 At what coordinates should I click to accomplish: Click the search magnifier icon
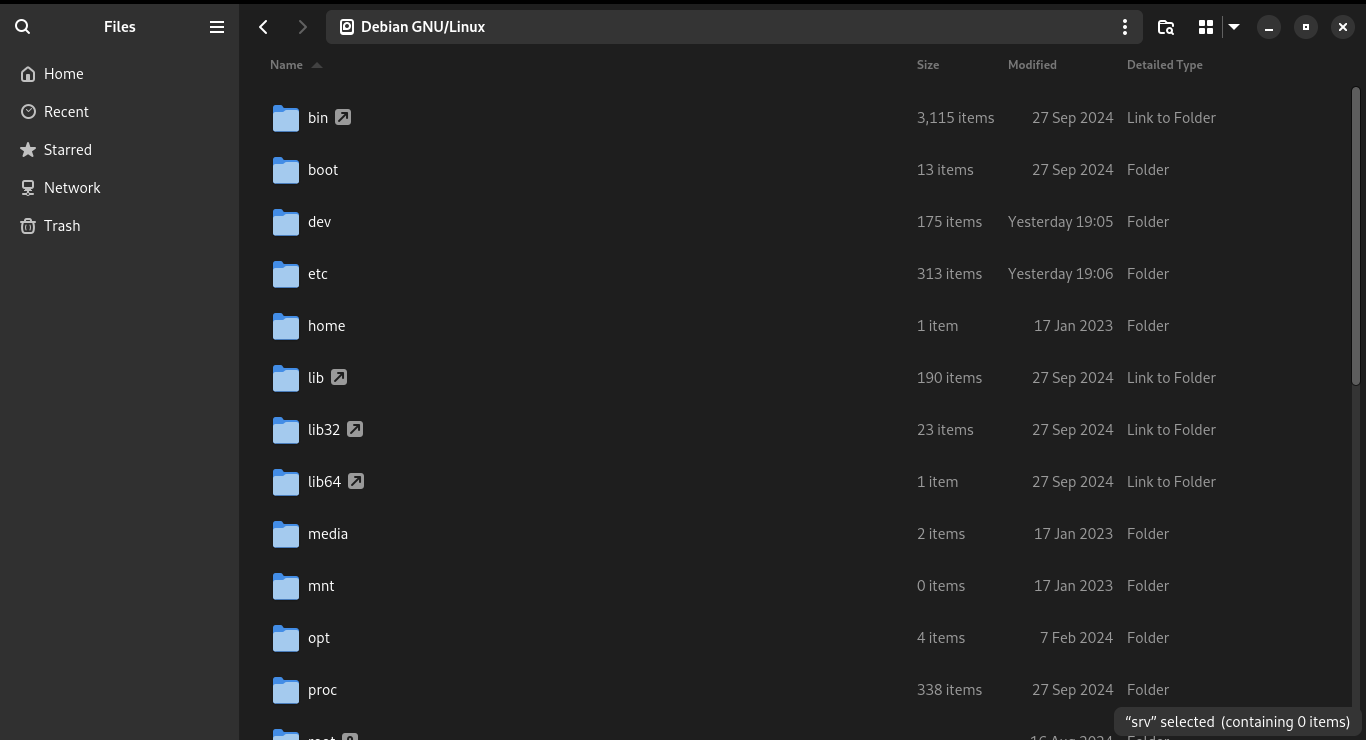click(23, 27)
